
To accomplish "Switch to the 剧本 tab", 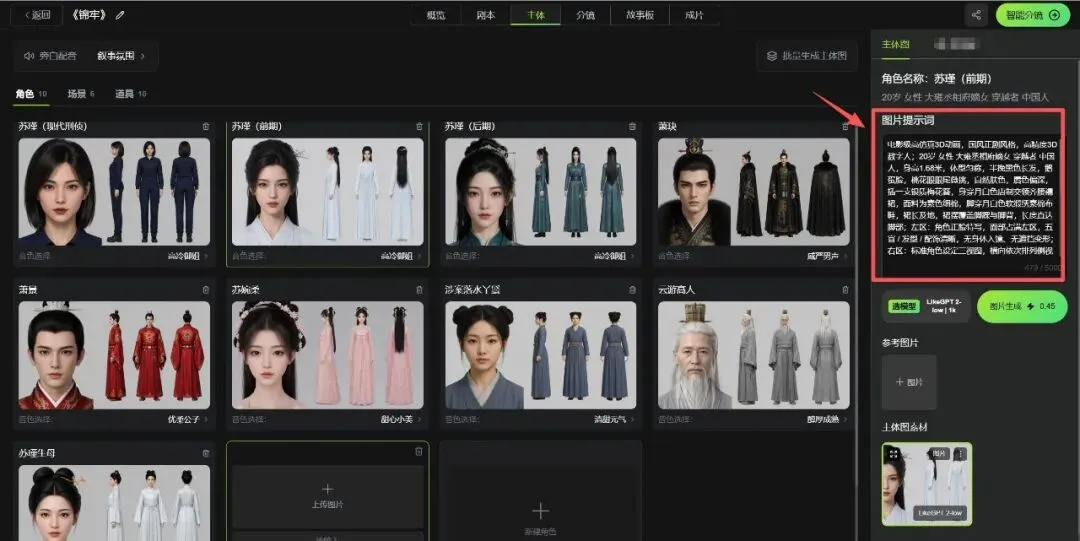I will point(486,15).
